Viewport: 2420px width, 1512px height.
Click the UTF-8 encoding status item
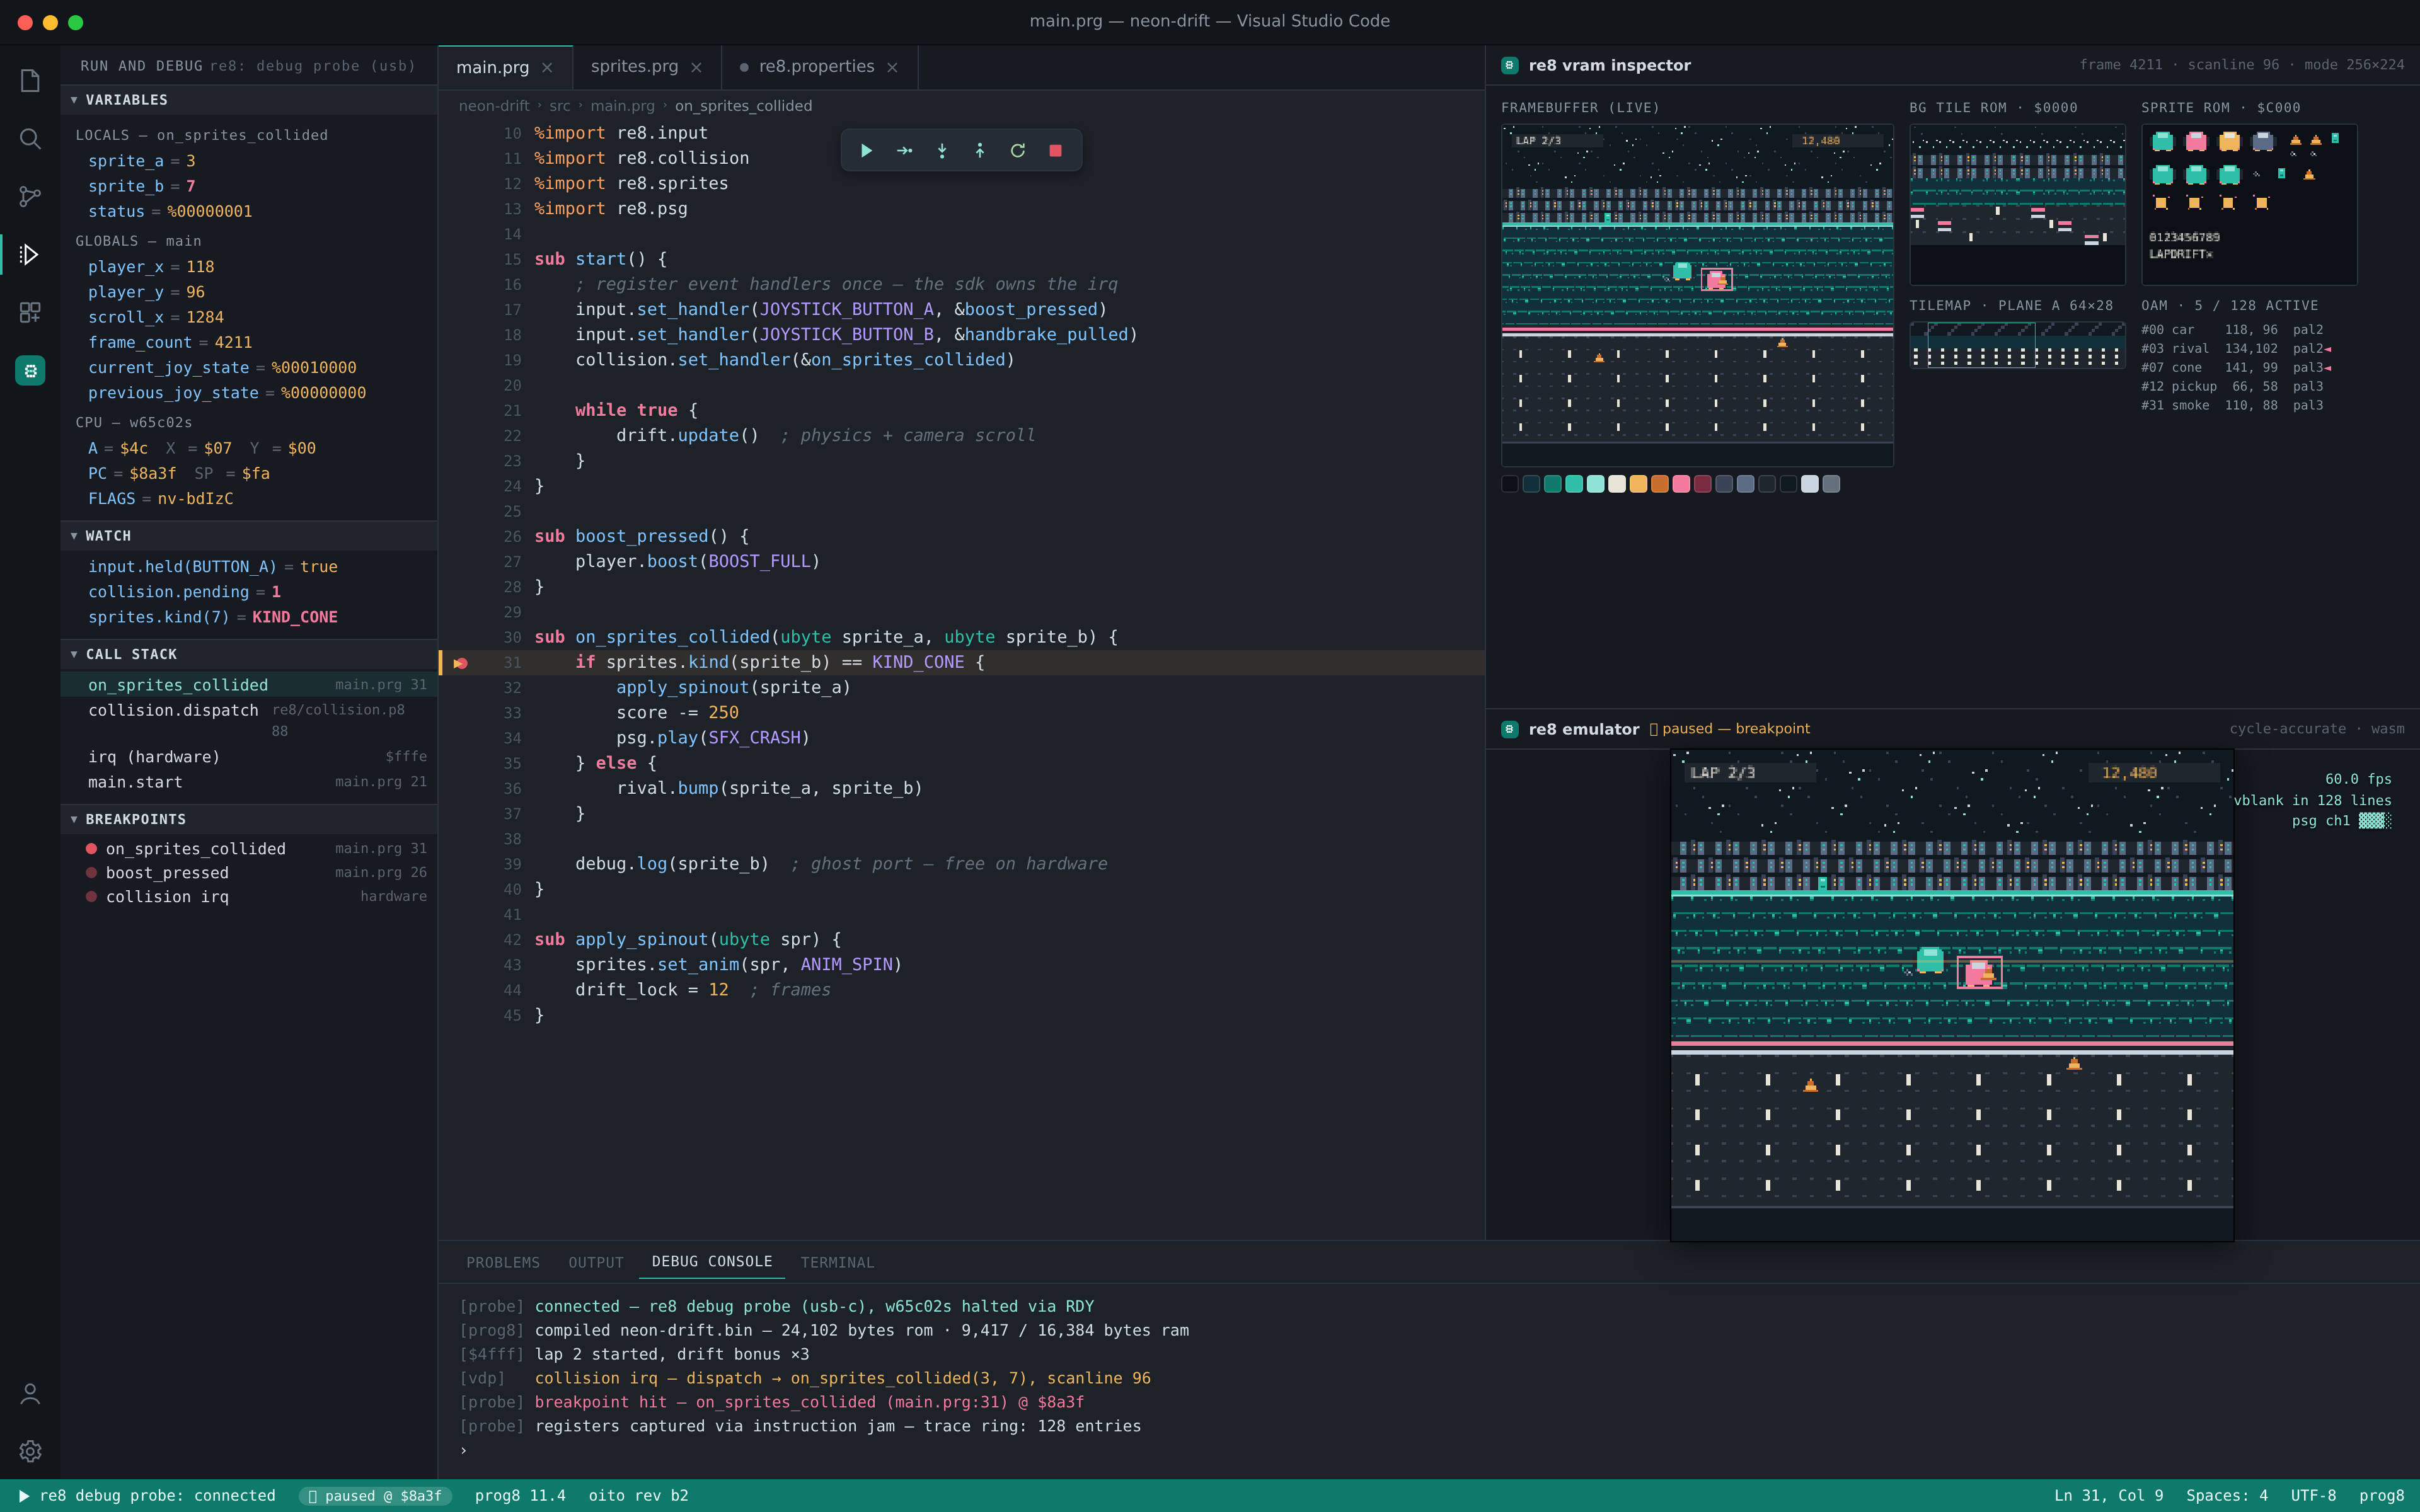2313,1496
